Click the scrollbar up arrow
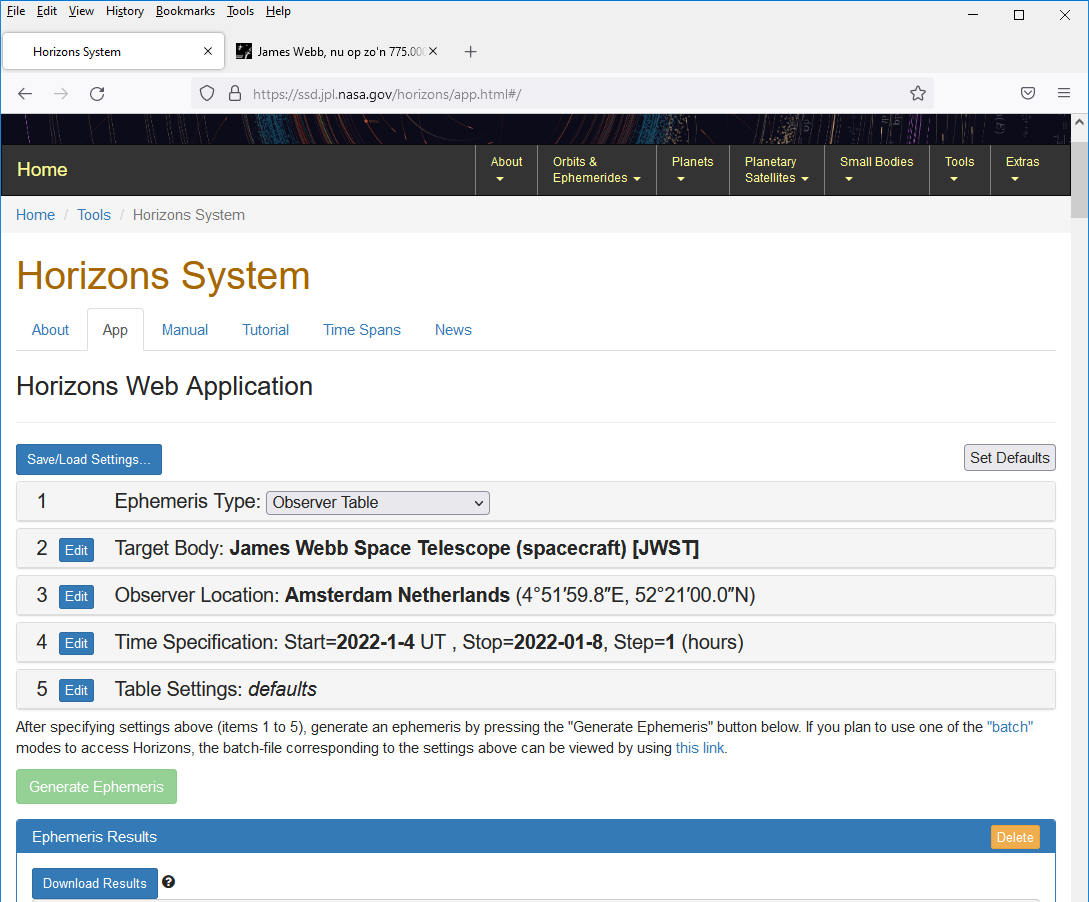 coord(1079,122)
